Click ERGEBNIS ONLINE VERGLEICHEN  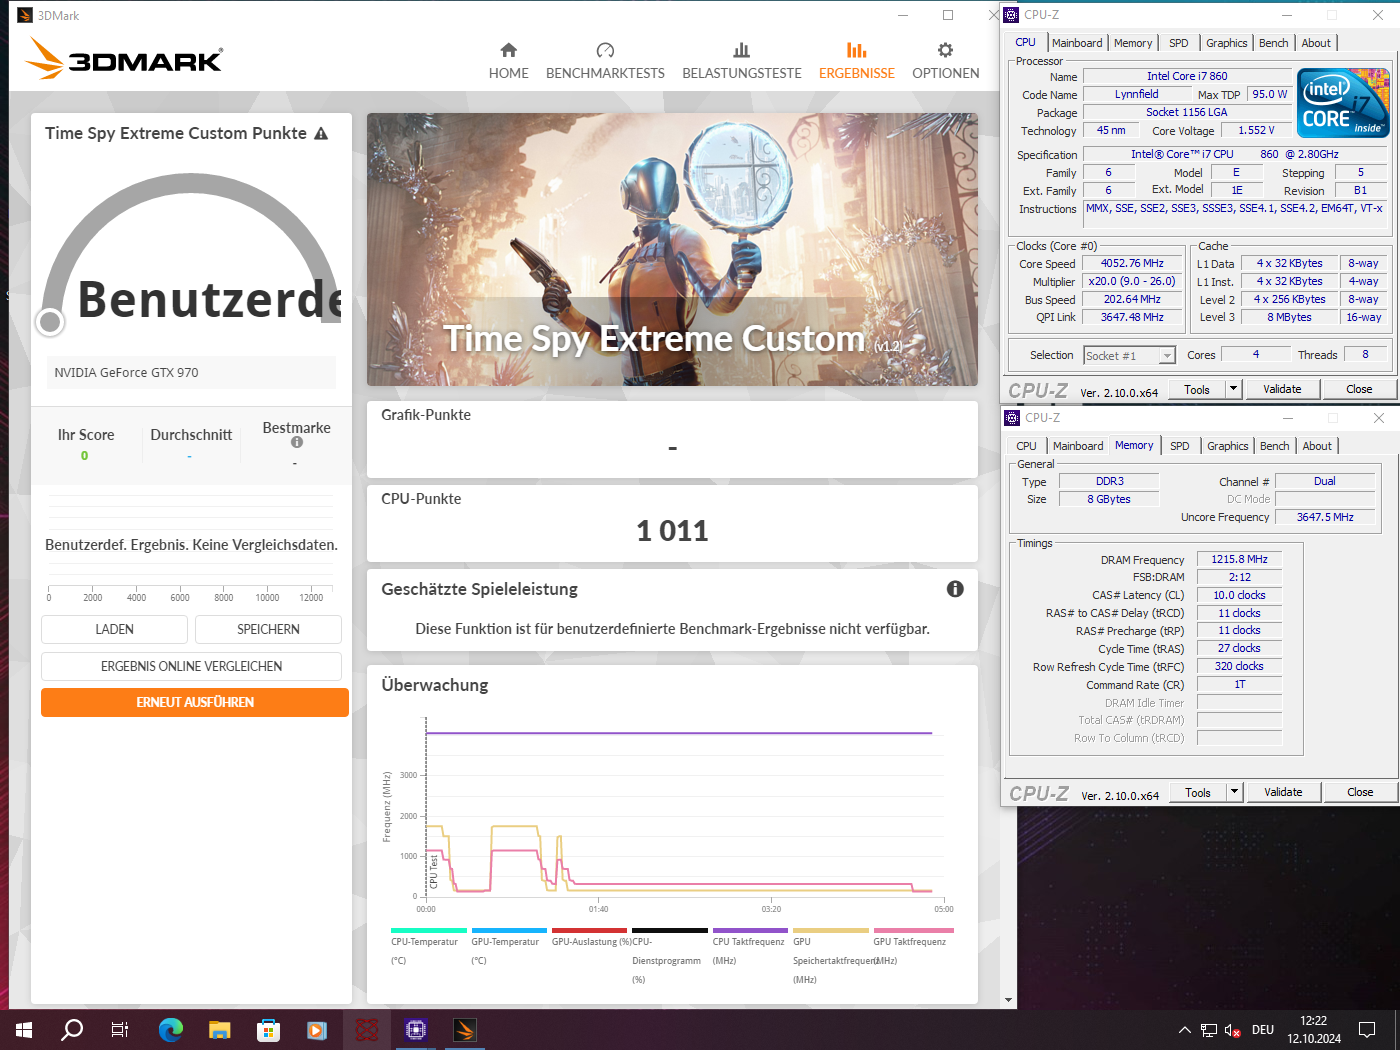191,666
